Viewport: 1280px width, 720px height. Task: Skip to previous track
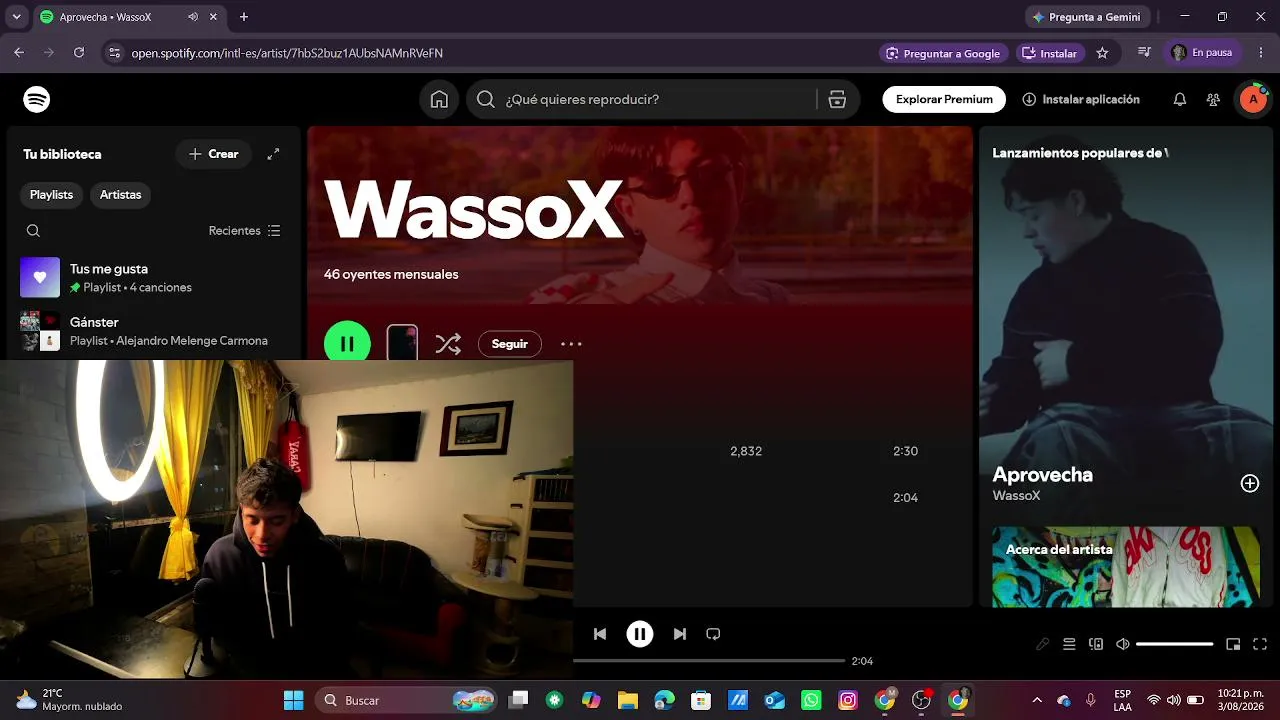point(600,634)
